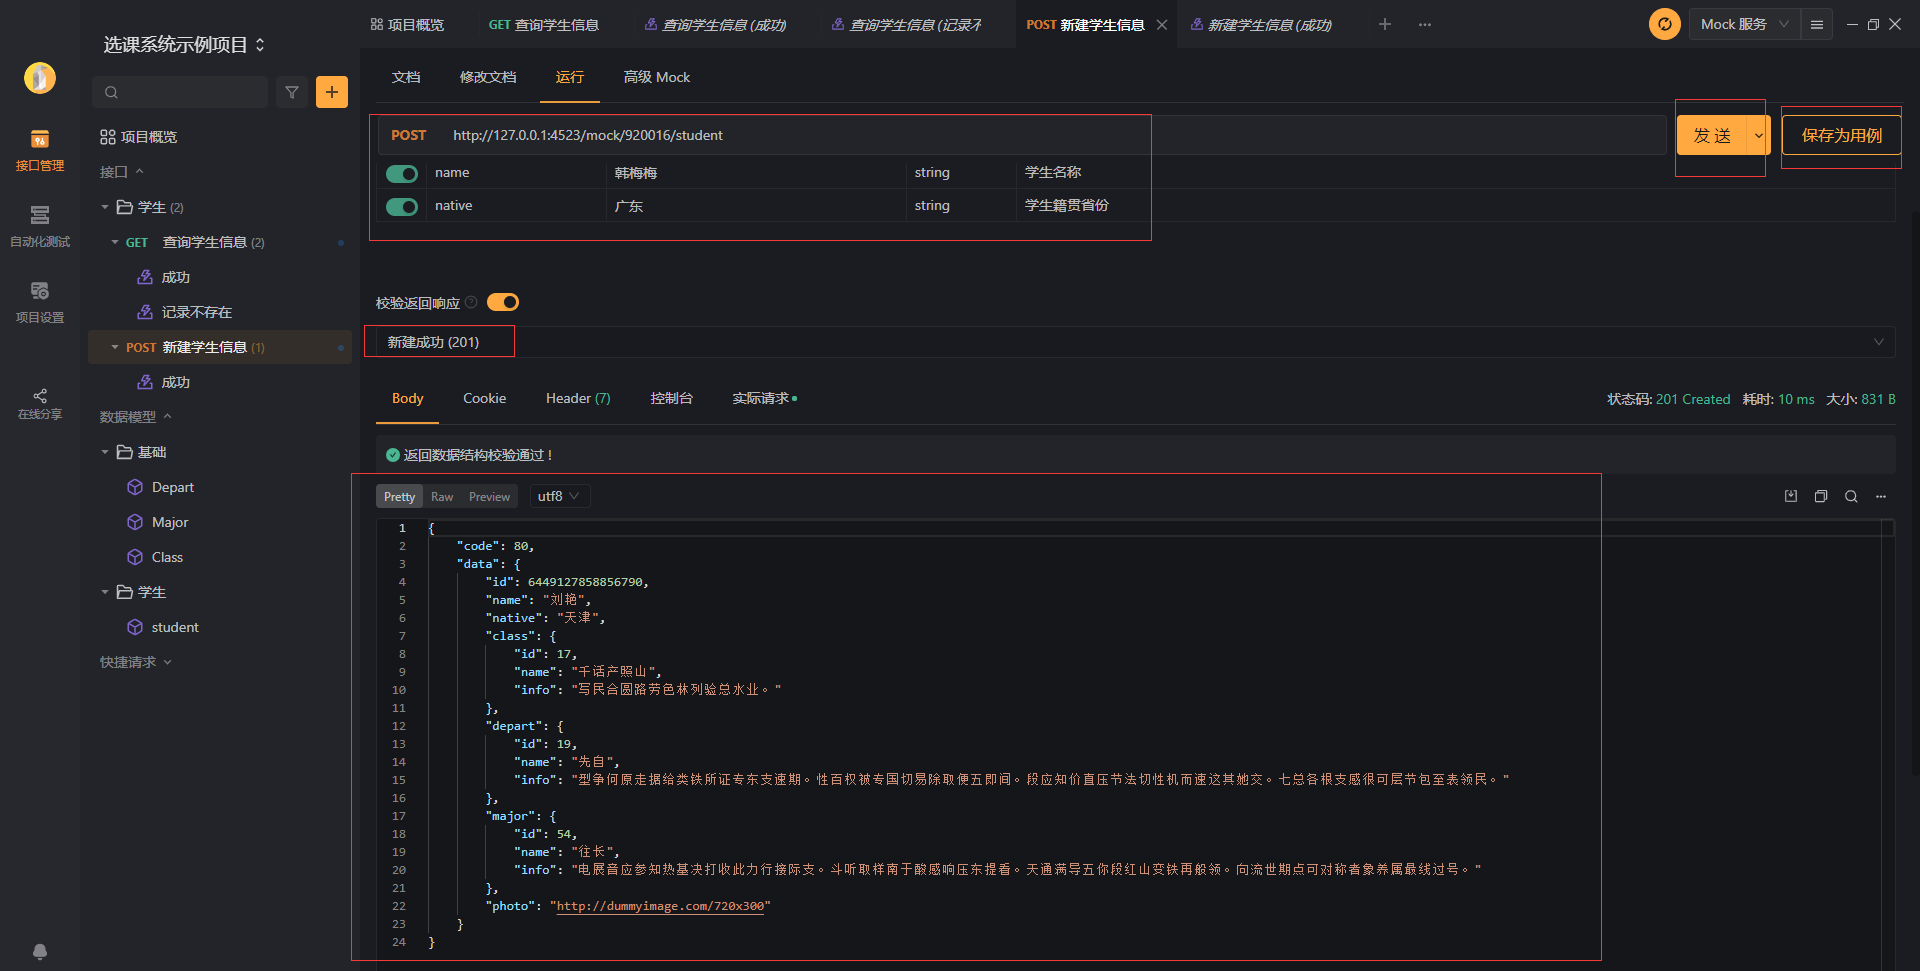
Task: Switch to the 高级 Mock tab
Action: click(657, 77)
